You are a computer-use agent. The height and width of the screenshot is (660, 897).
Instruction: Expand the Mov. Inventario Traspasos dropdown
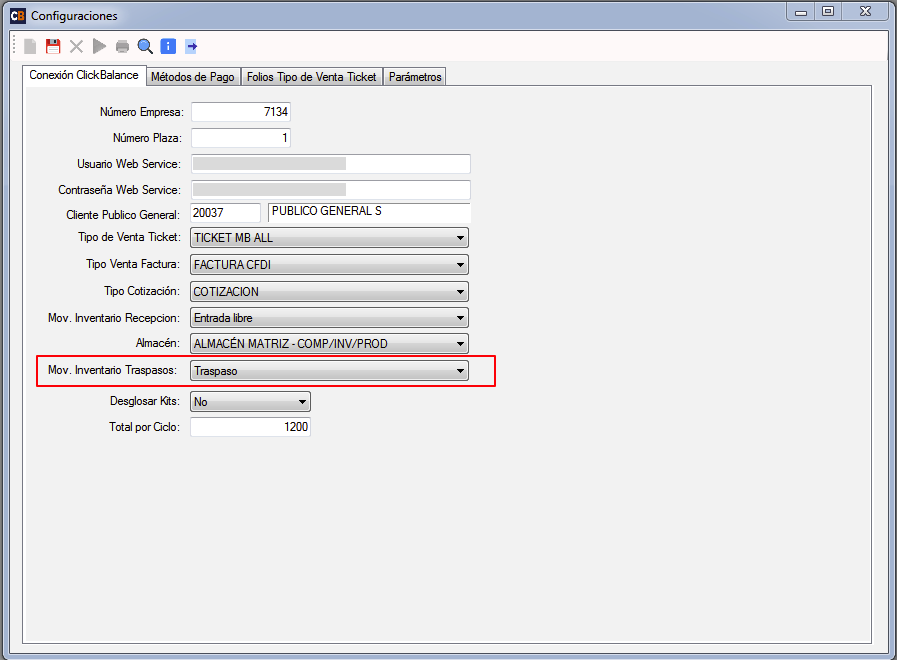(460, 371)
